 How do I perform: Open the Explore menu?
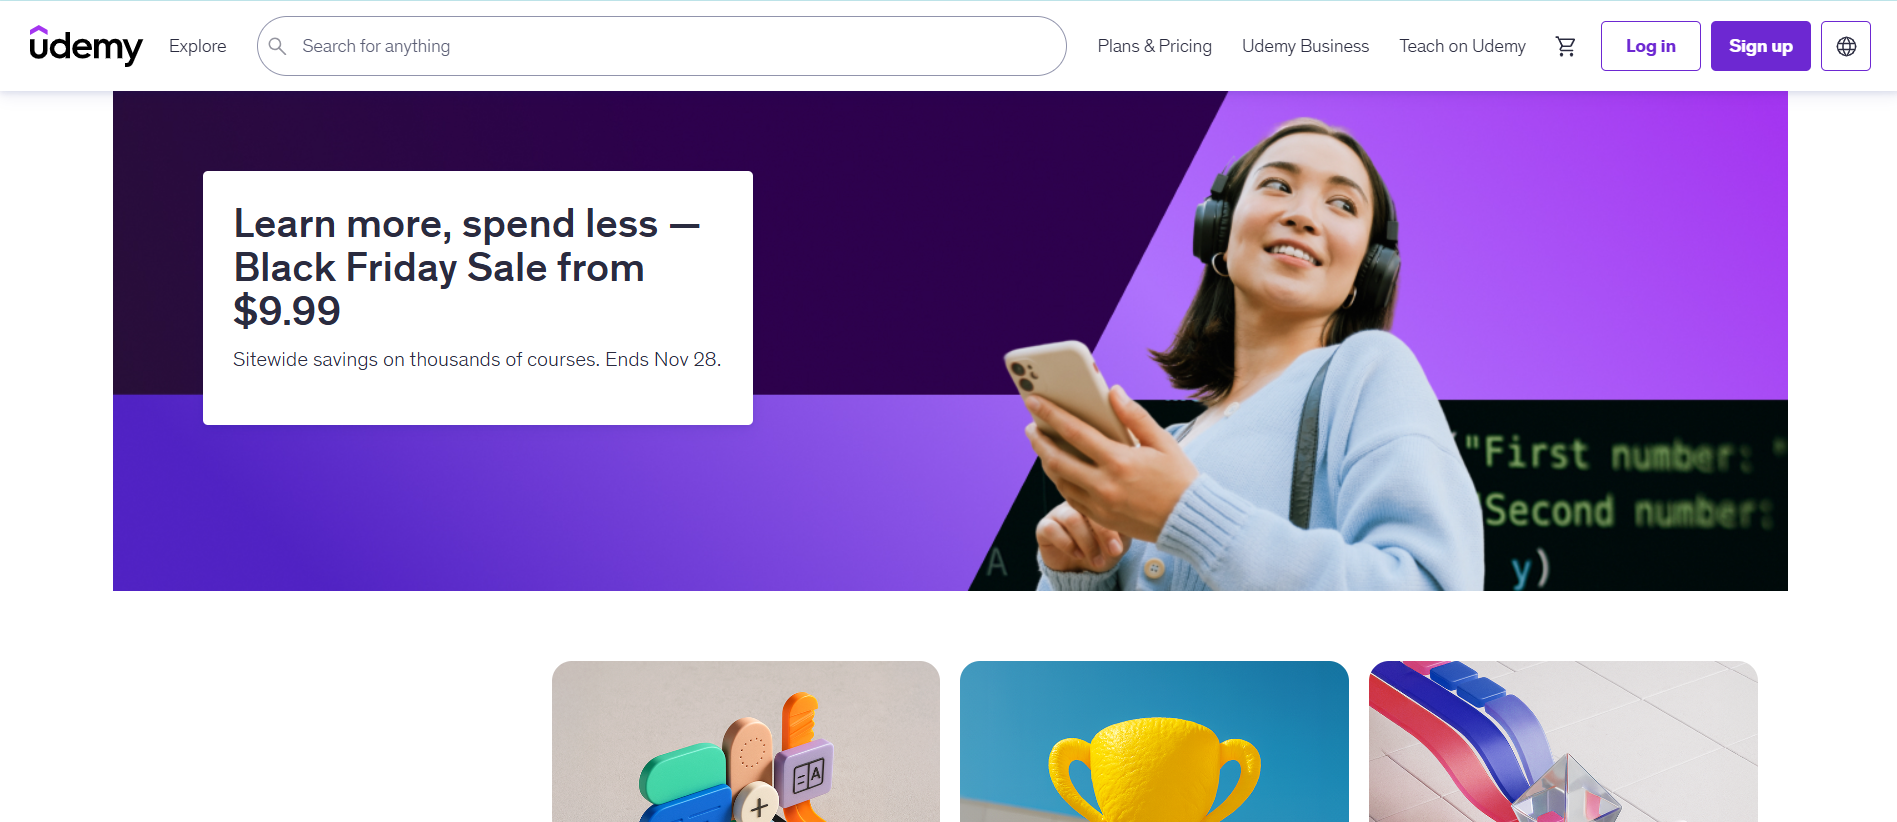tap(197, 46)
